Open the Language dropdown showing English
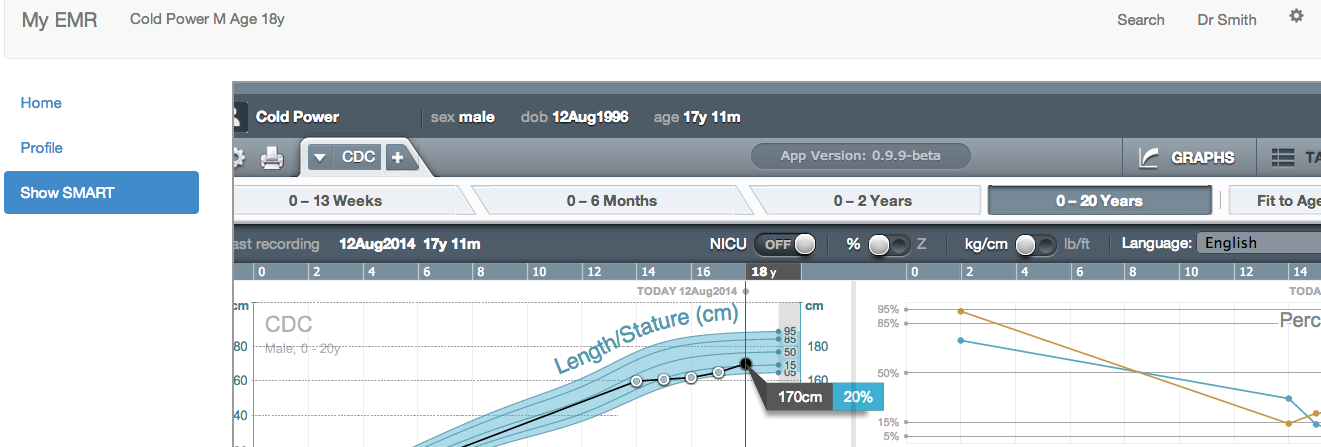Image resolution: width=1321 pixels, height=447 pixels. (1259, 243)
